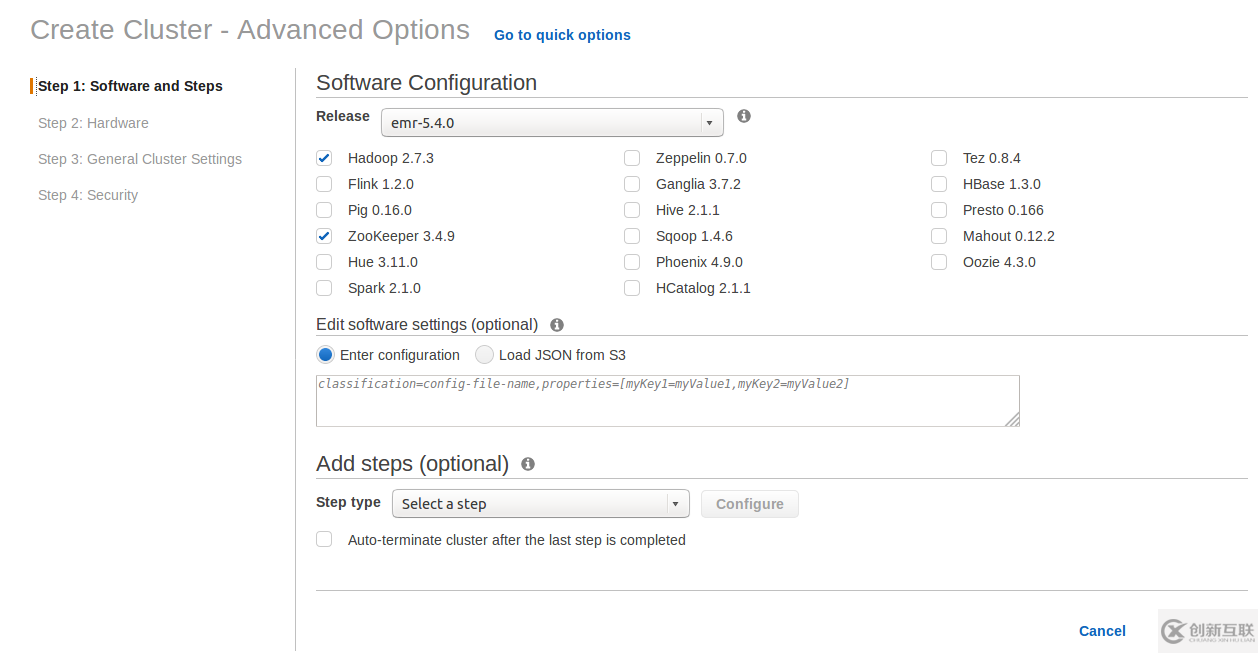
Task: Check the Sqoop 1.4.6 checkbox
Action: (x=632, y=236)
